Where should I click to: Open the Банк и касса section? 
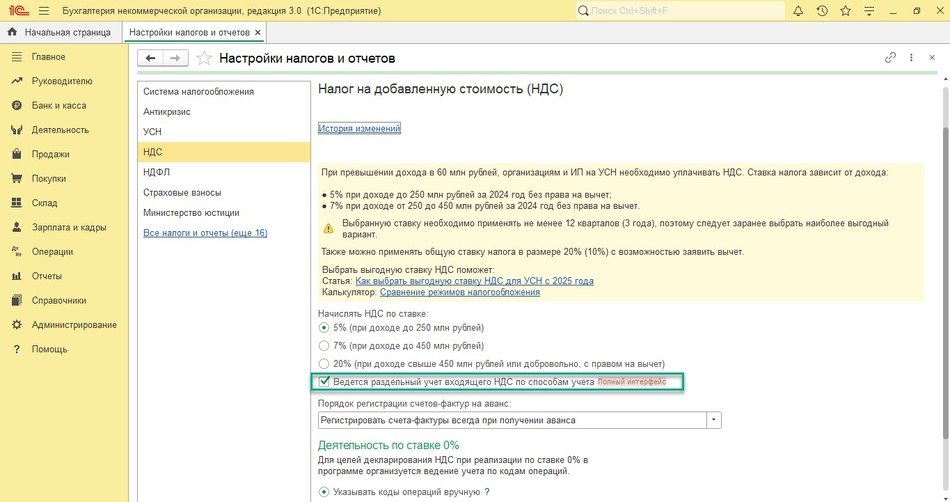58,105
